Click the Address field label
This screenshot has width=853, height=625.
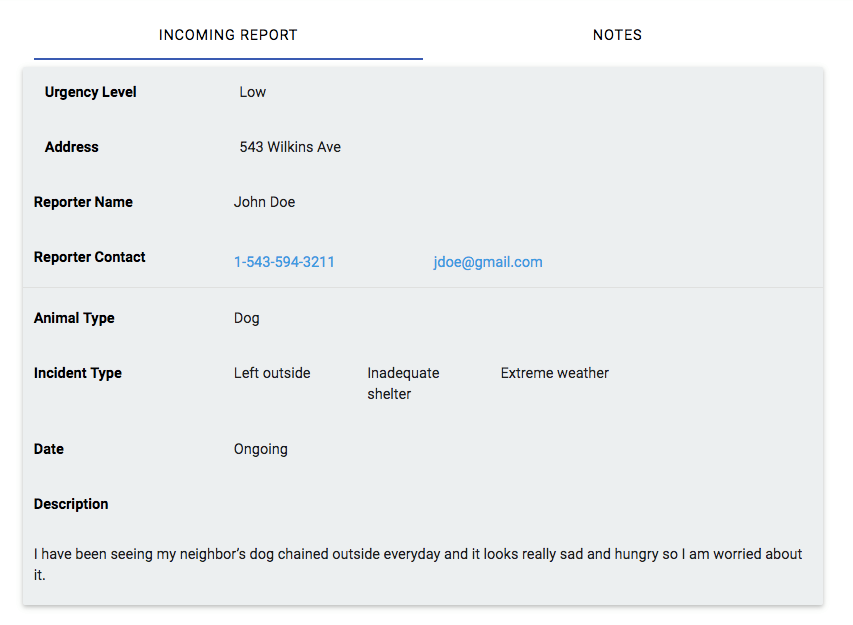(71, 147)
